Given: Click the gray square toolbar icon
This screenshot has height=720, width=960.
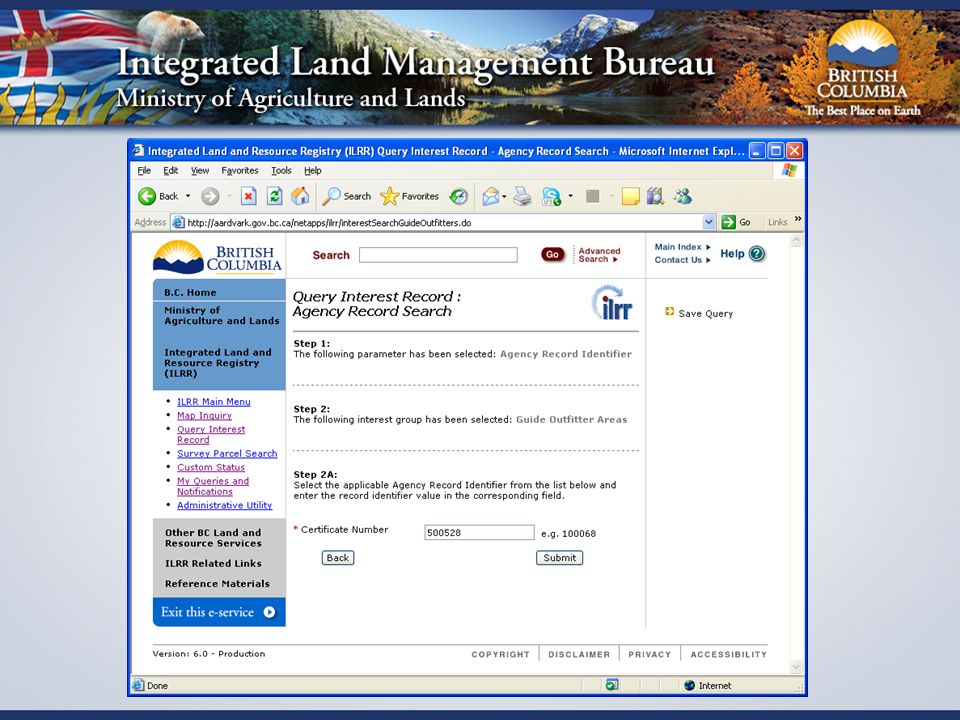Looking at the screenshot, I should point(592,196).
